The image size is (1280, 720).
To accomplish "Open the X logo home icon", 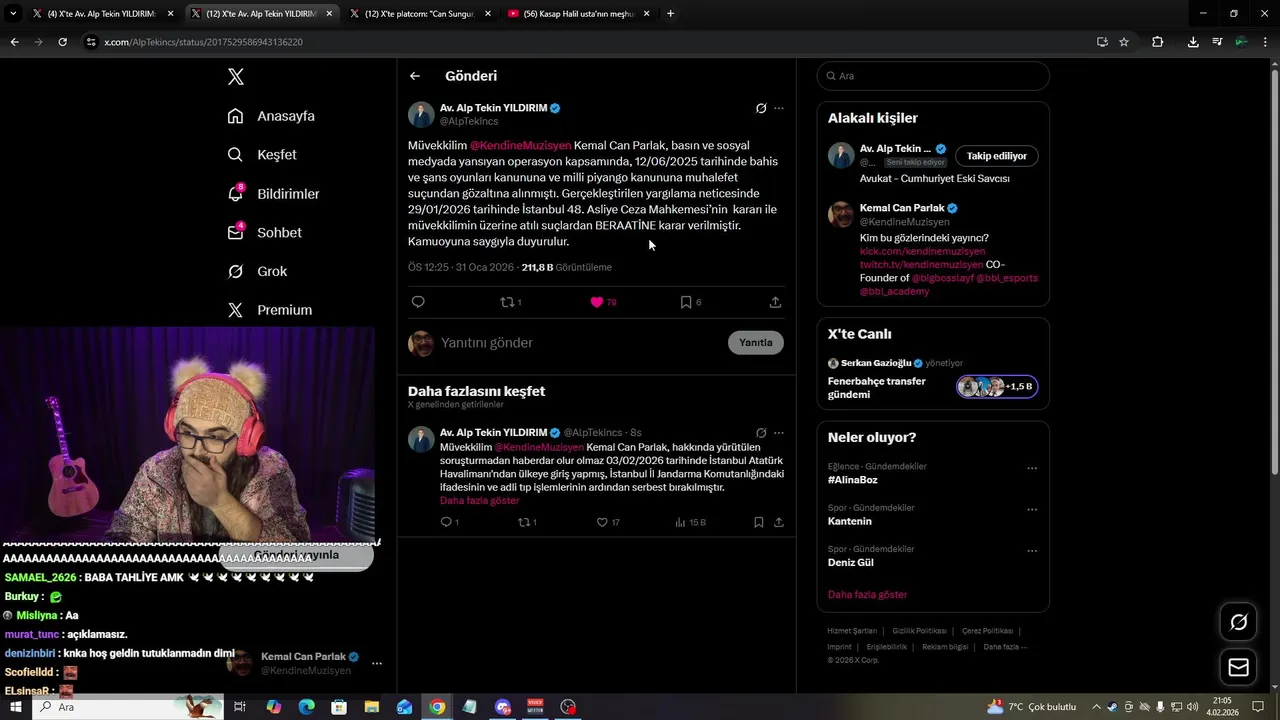I will coord(235,77).
